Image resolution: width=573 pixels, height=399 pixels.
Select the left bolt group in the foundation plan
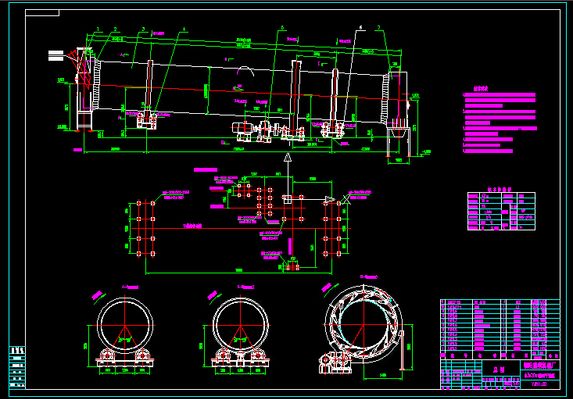145,228
